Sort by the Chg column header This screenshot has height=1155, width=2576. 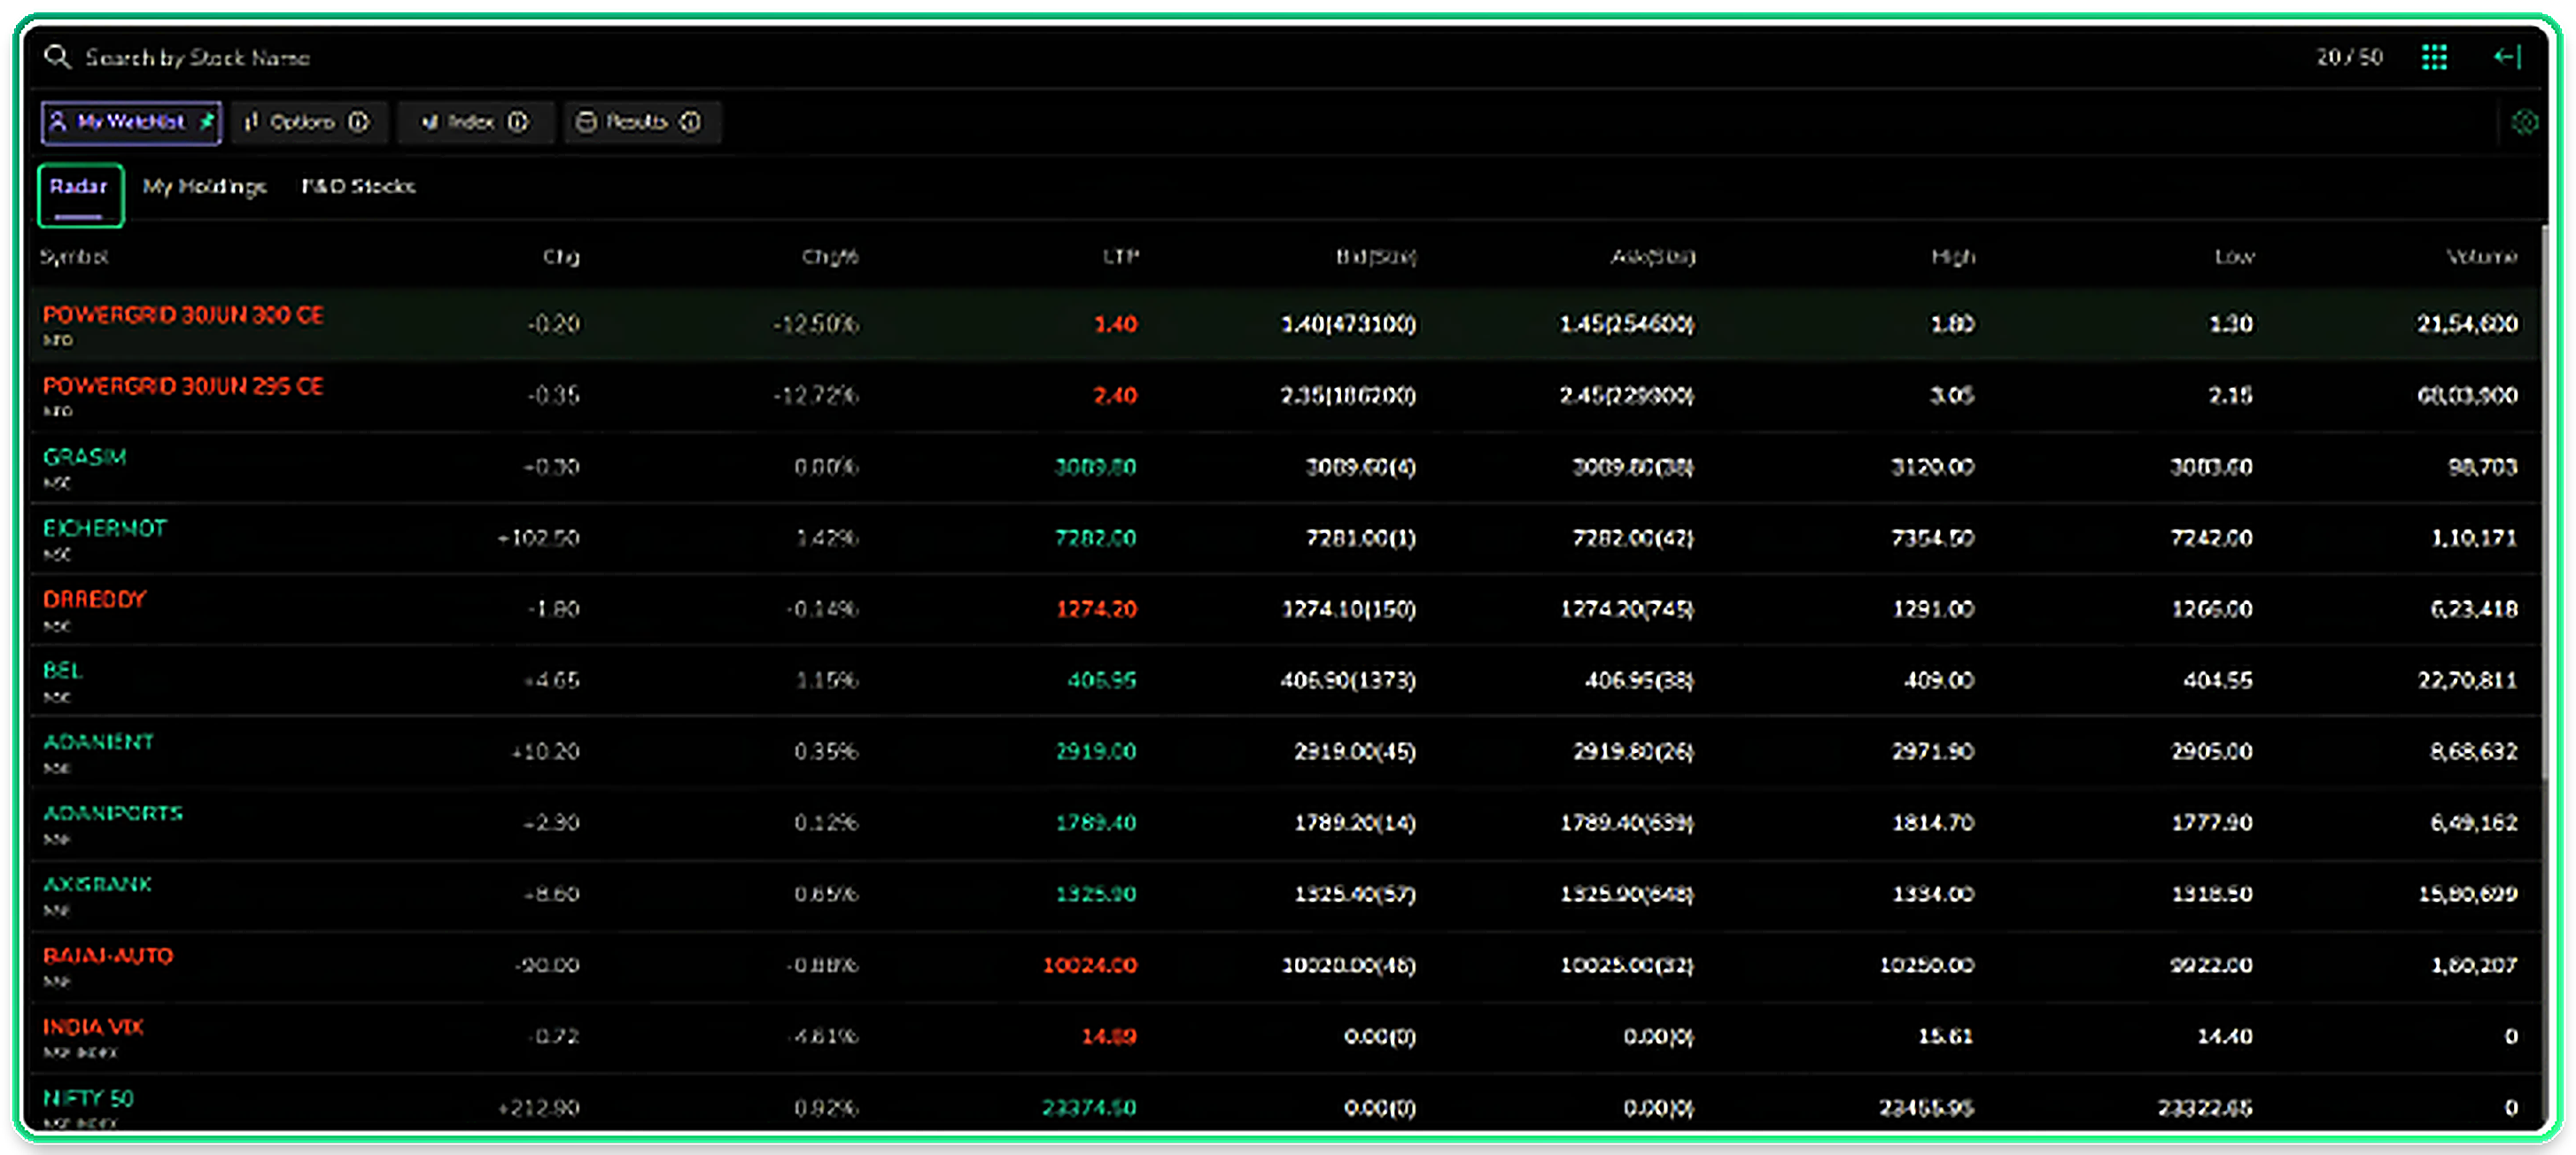pos(561,257)
